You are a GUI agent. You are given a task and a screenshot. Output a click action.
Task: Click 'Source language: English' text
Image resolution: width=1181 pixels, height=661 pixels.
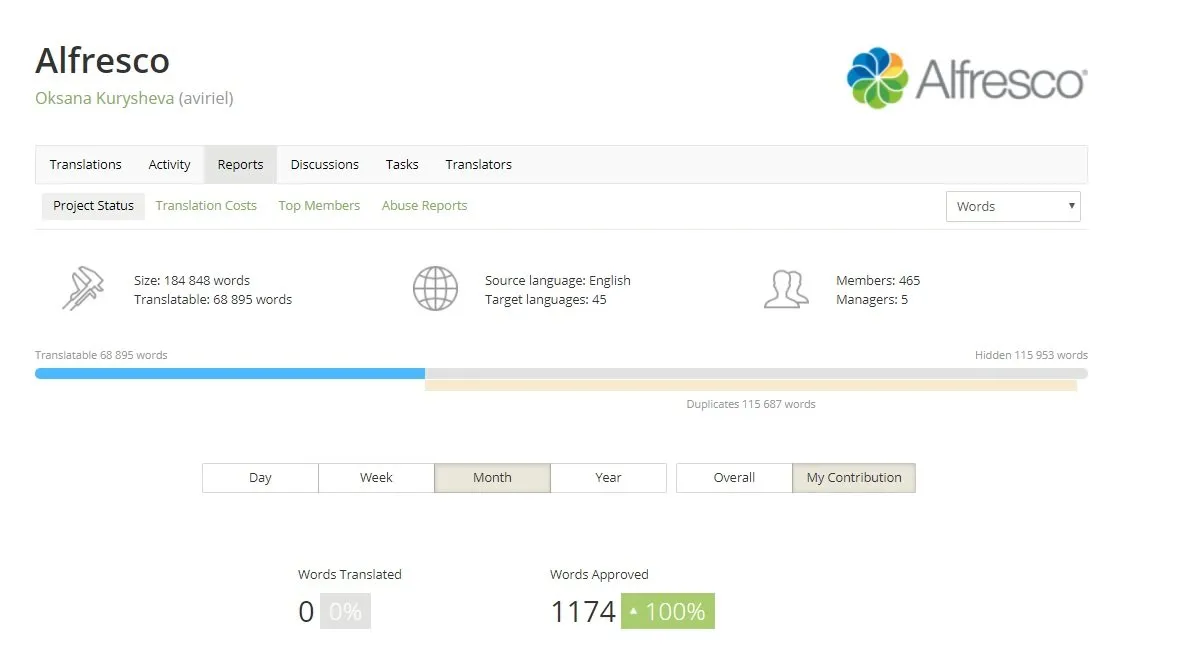tap(558, 280)
